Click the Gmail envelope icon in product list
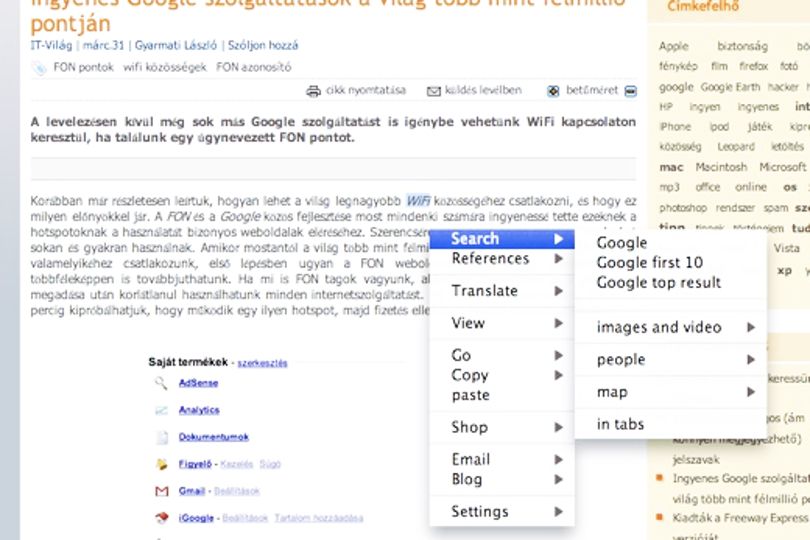The height and width of the screenshot is (540, 810). [162, 491]
